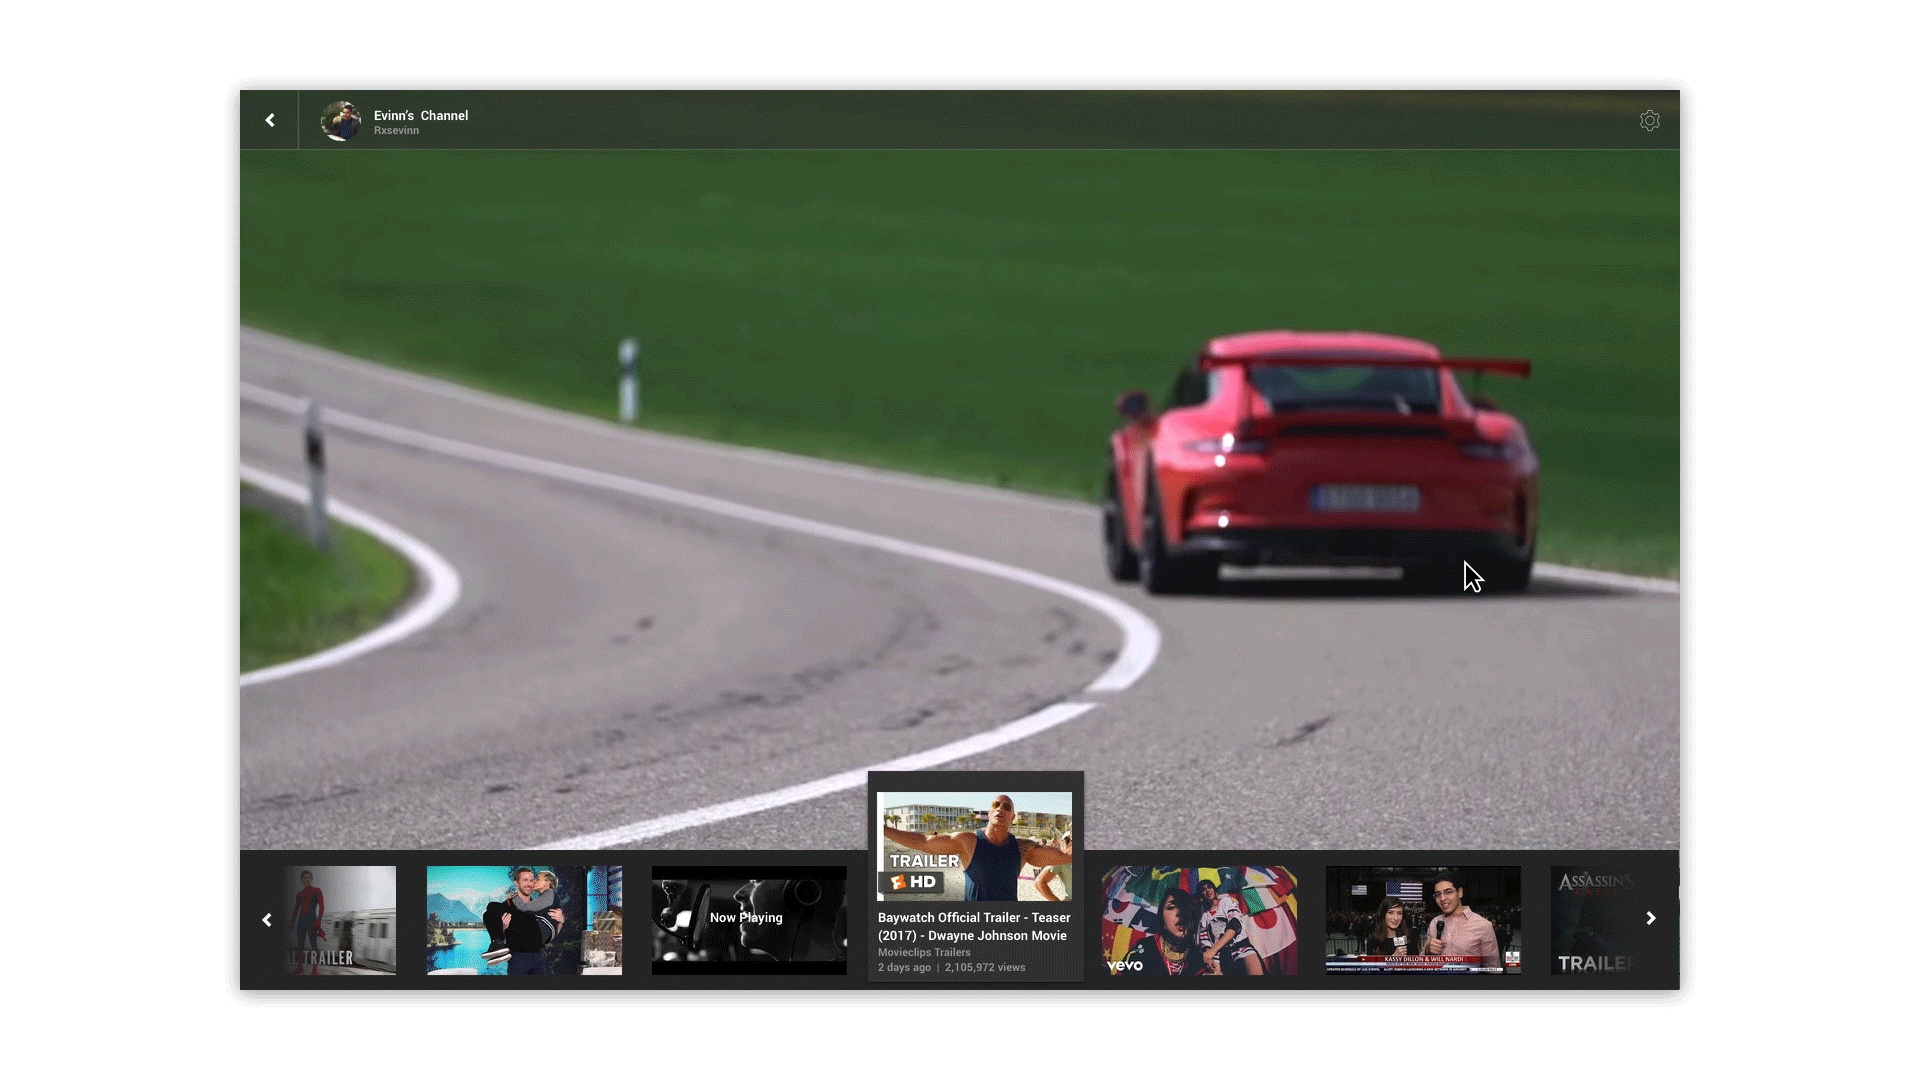The width and height of the screenshot is (1920, 1080).
Task: Click the Now Playing video thumbnail
Action: (748, 920)
